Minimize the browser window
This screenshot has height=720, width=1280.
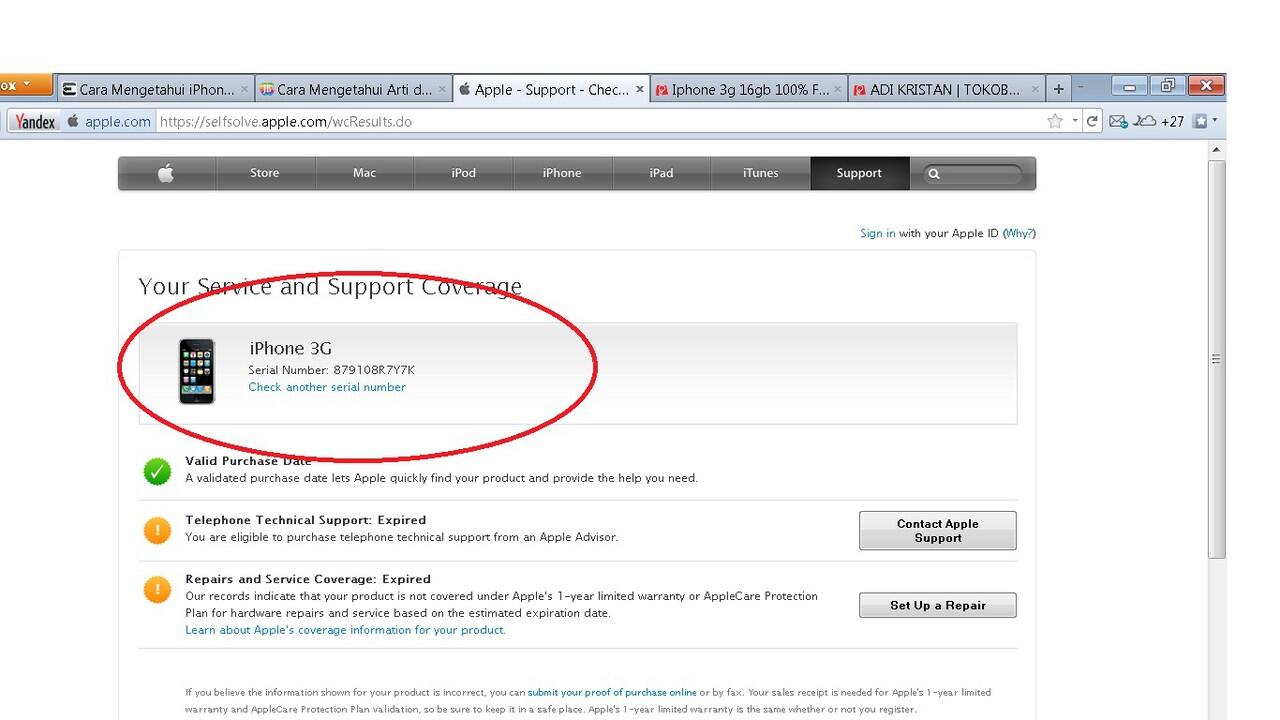coord(1129,87)
